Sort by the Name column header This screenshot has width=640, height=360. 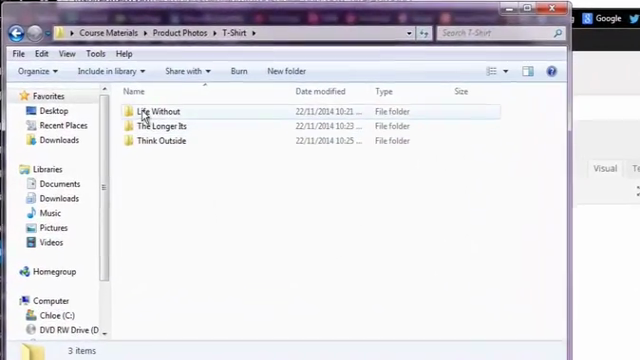(134, 91)
